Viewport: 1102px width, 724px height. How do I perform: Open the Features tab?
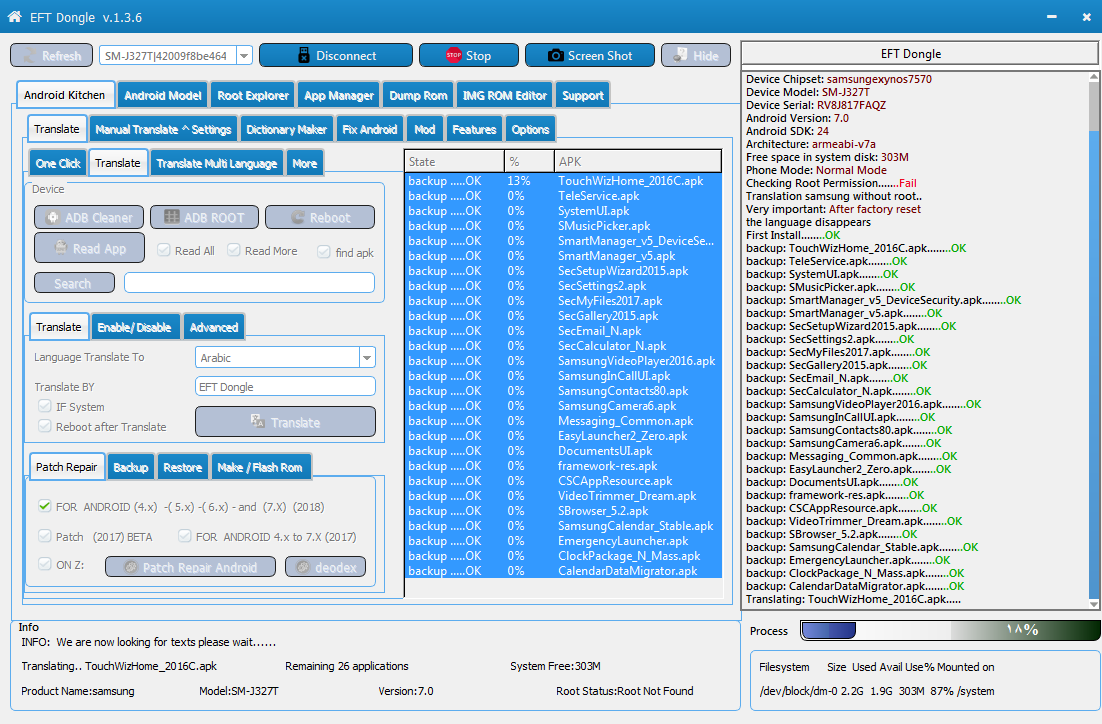[474, 129]
